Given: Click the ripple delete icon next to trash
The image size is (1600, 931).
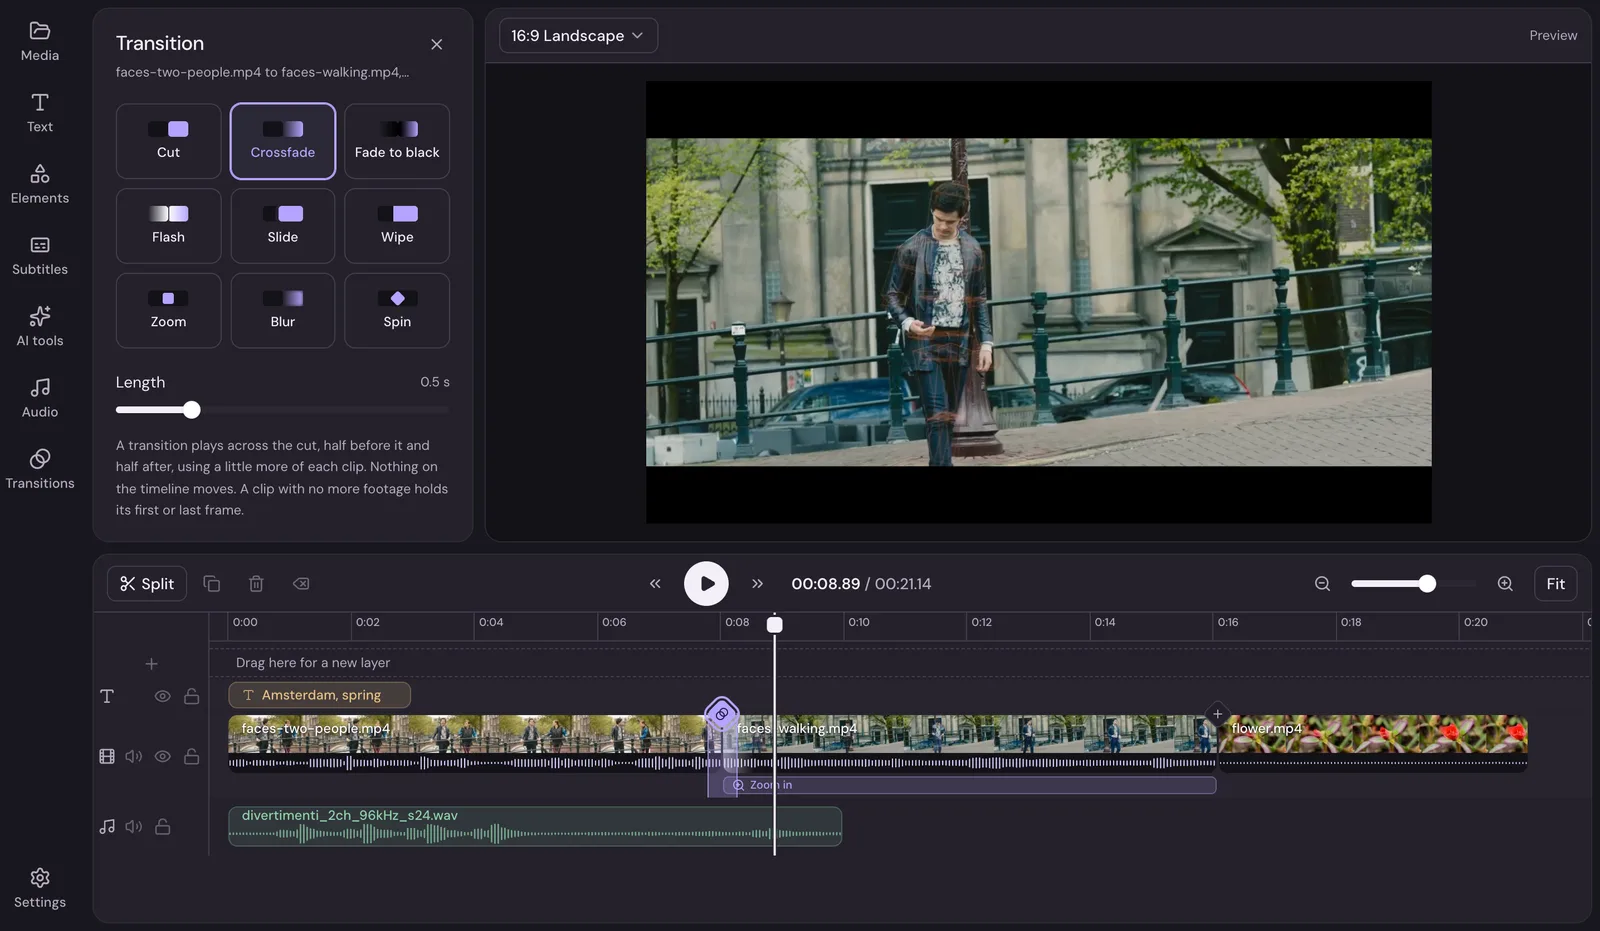Looking at the screenshot, I should point(301,583).
